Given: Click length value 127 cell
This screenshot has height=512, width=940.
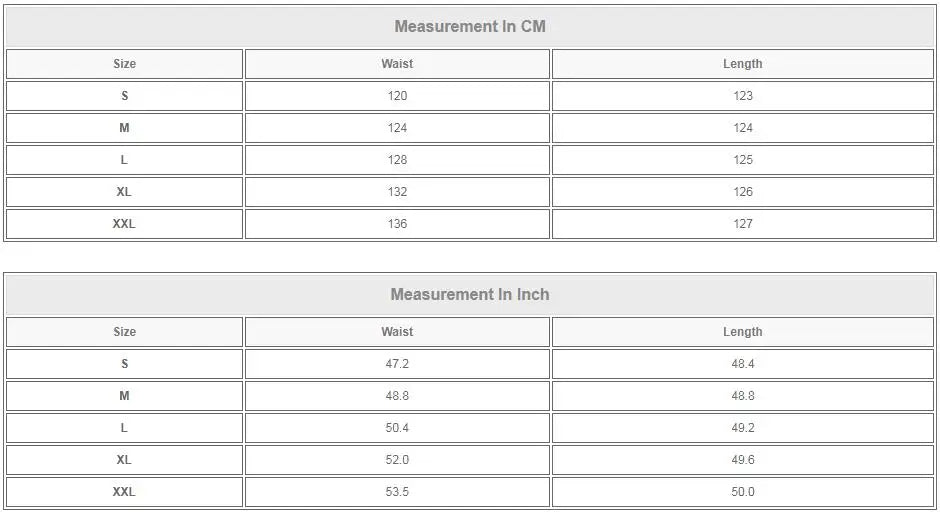Looking at the screenshot, I should (x=742, y=224).
